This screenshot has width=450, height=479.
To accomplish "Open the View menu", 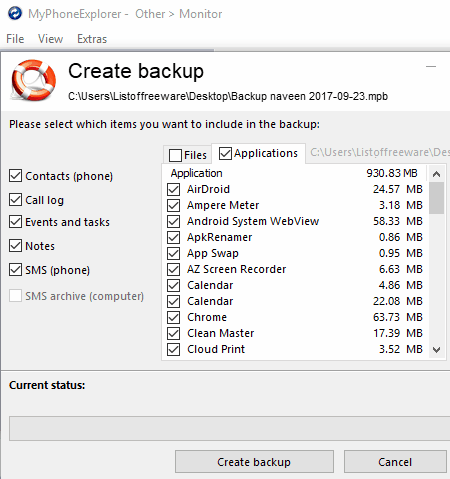I will pyautogui.click(x=50, y=39).
